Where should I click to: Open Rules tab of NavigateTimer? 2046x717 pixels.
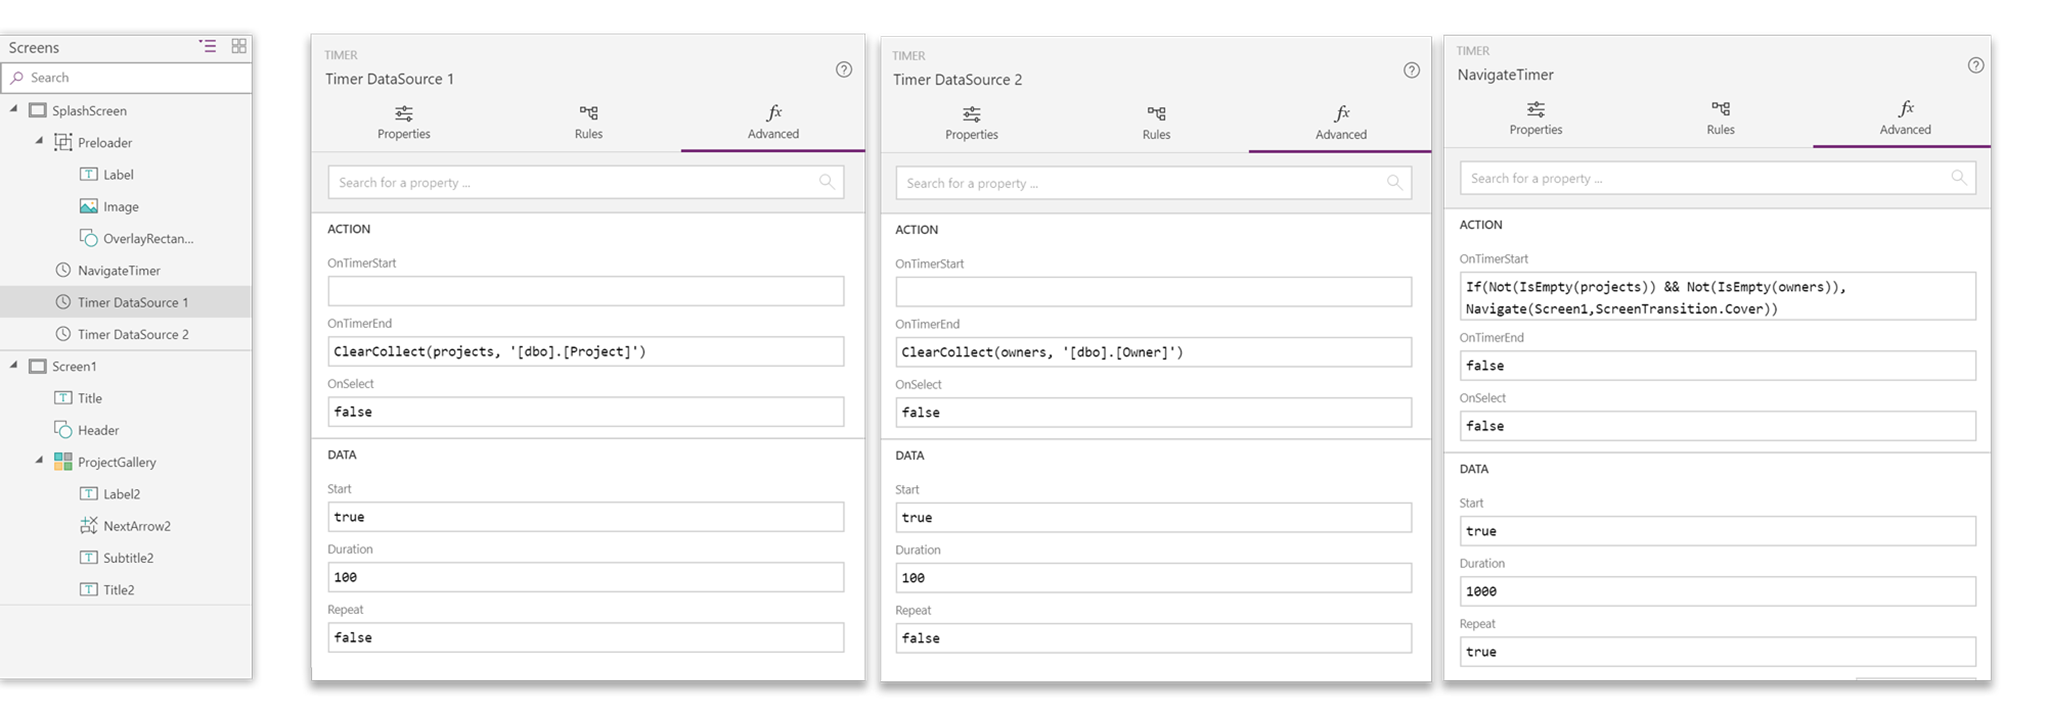click(x=1721, y=119)
